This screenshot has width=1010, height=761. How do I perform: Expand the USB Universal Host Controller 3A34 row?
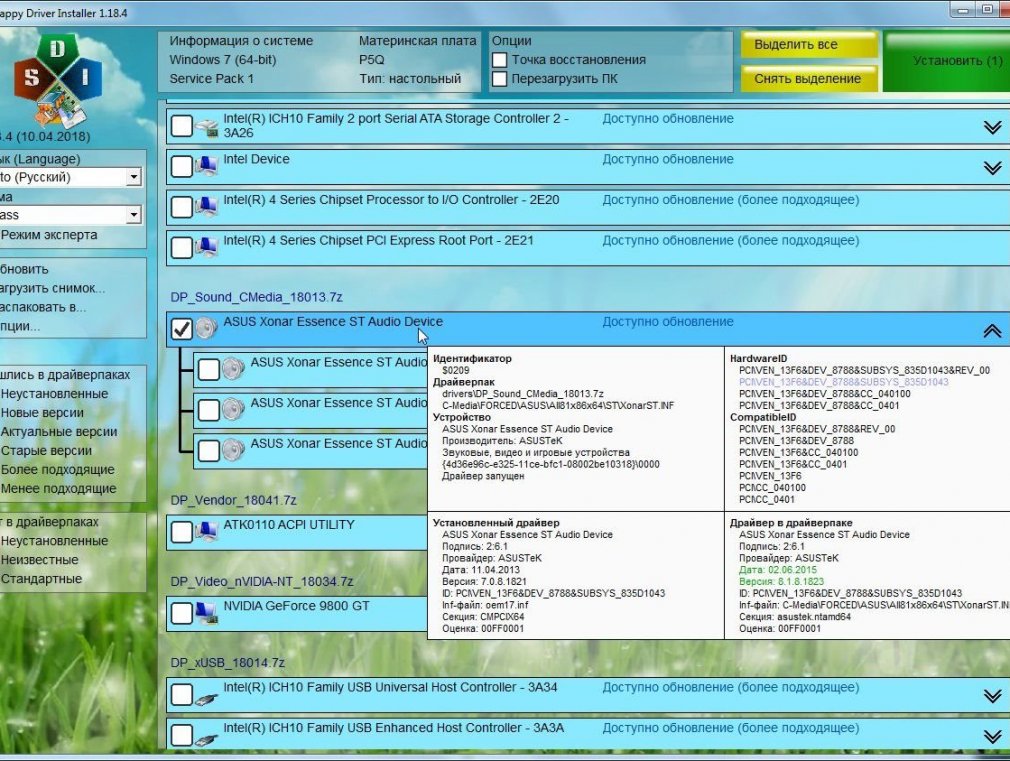pos(992,696)
